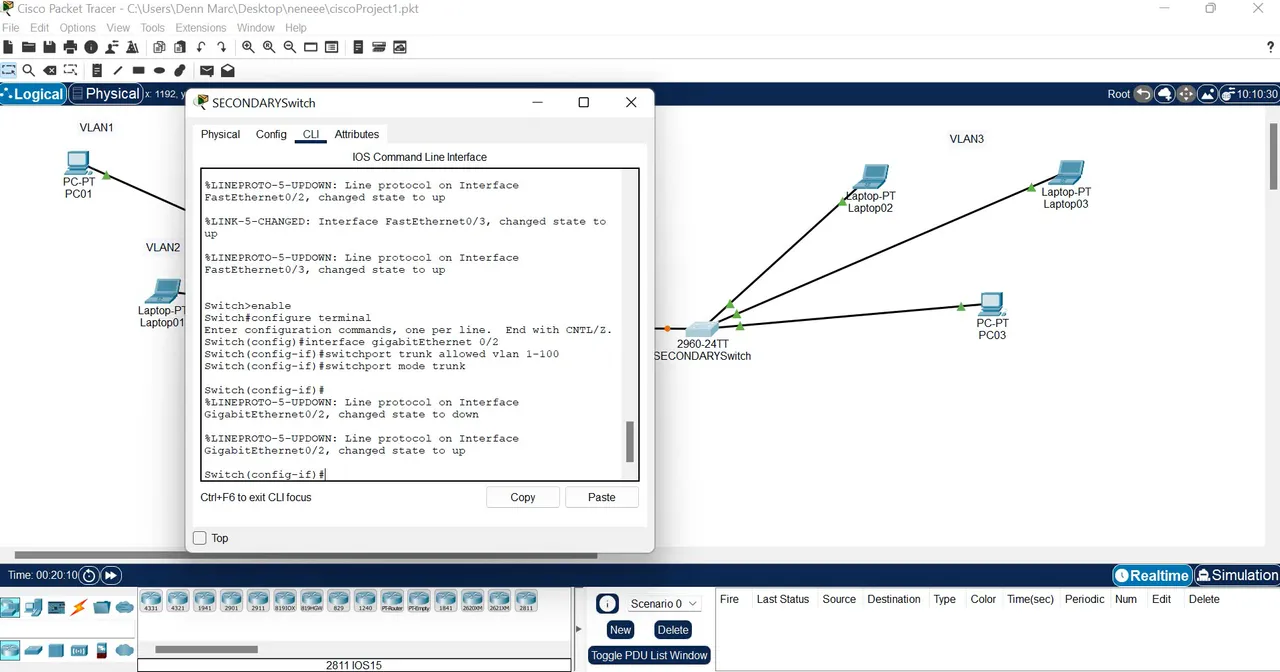Click the Select tool icon

click(8, 70)
